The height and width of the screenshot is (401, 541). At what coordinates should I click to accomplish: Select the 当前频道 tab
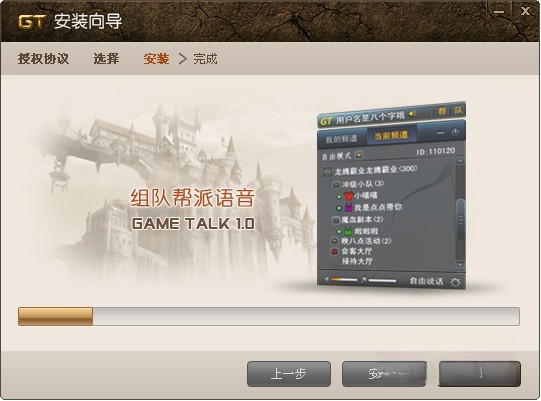(x=391, y=135)
